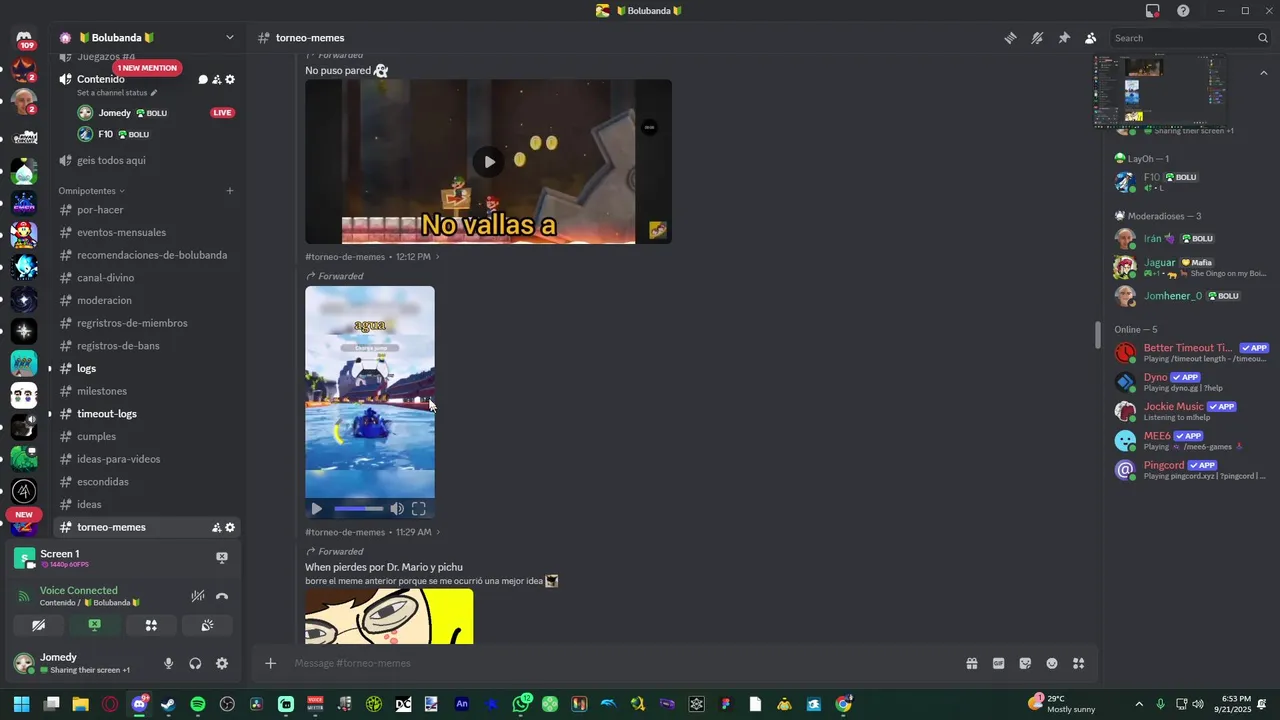Turn on camera in voice panel

pyautogui.click(x=39, y=625)
